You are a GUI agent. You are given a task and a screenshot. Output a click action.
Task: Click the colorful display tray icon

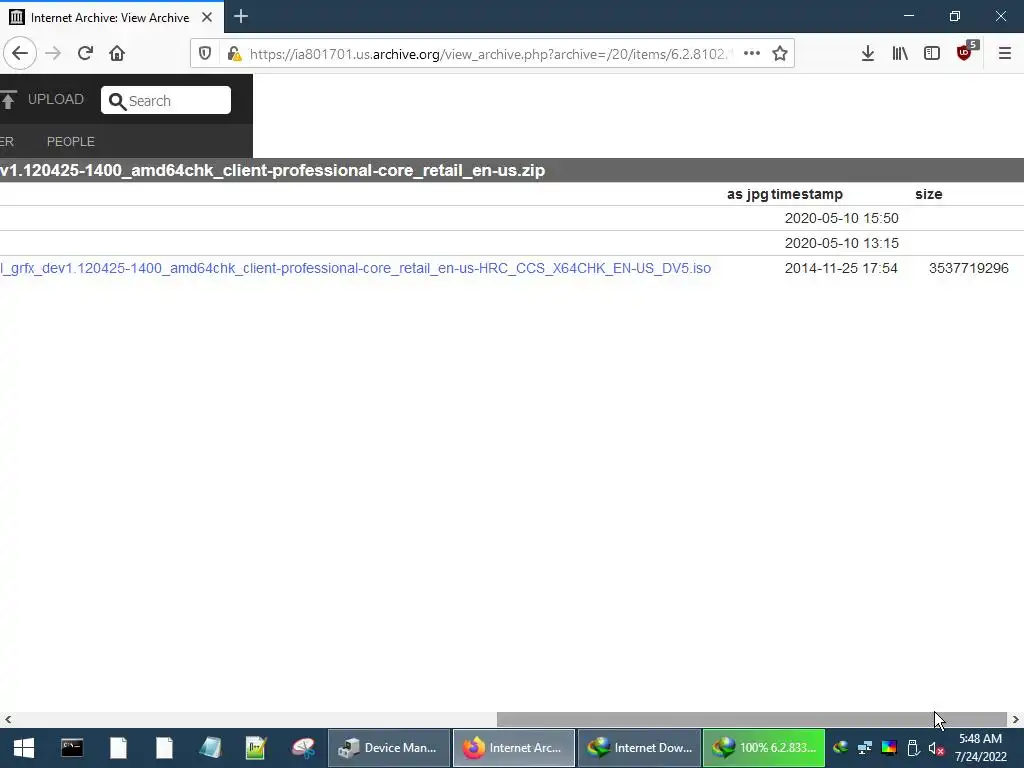click(x=889, y=748)
